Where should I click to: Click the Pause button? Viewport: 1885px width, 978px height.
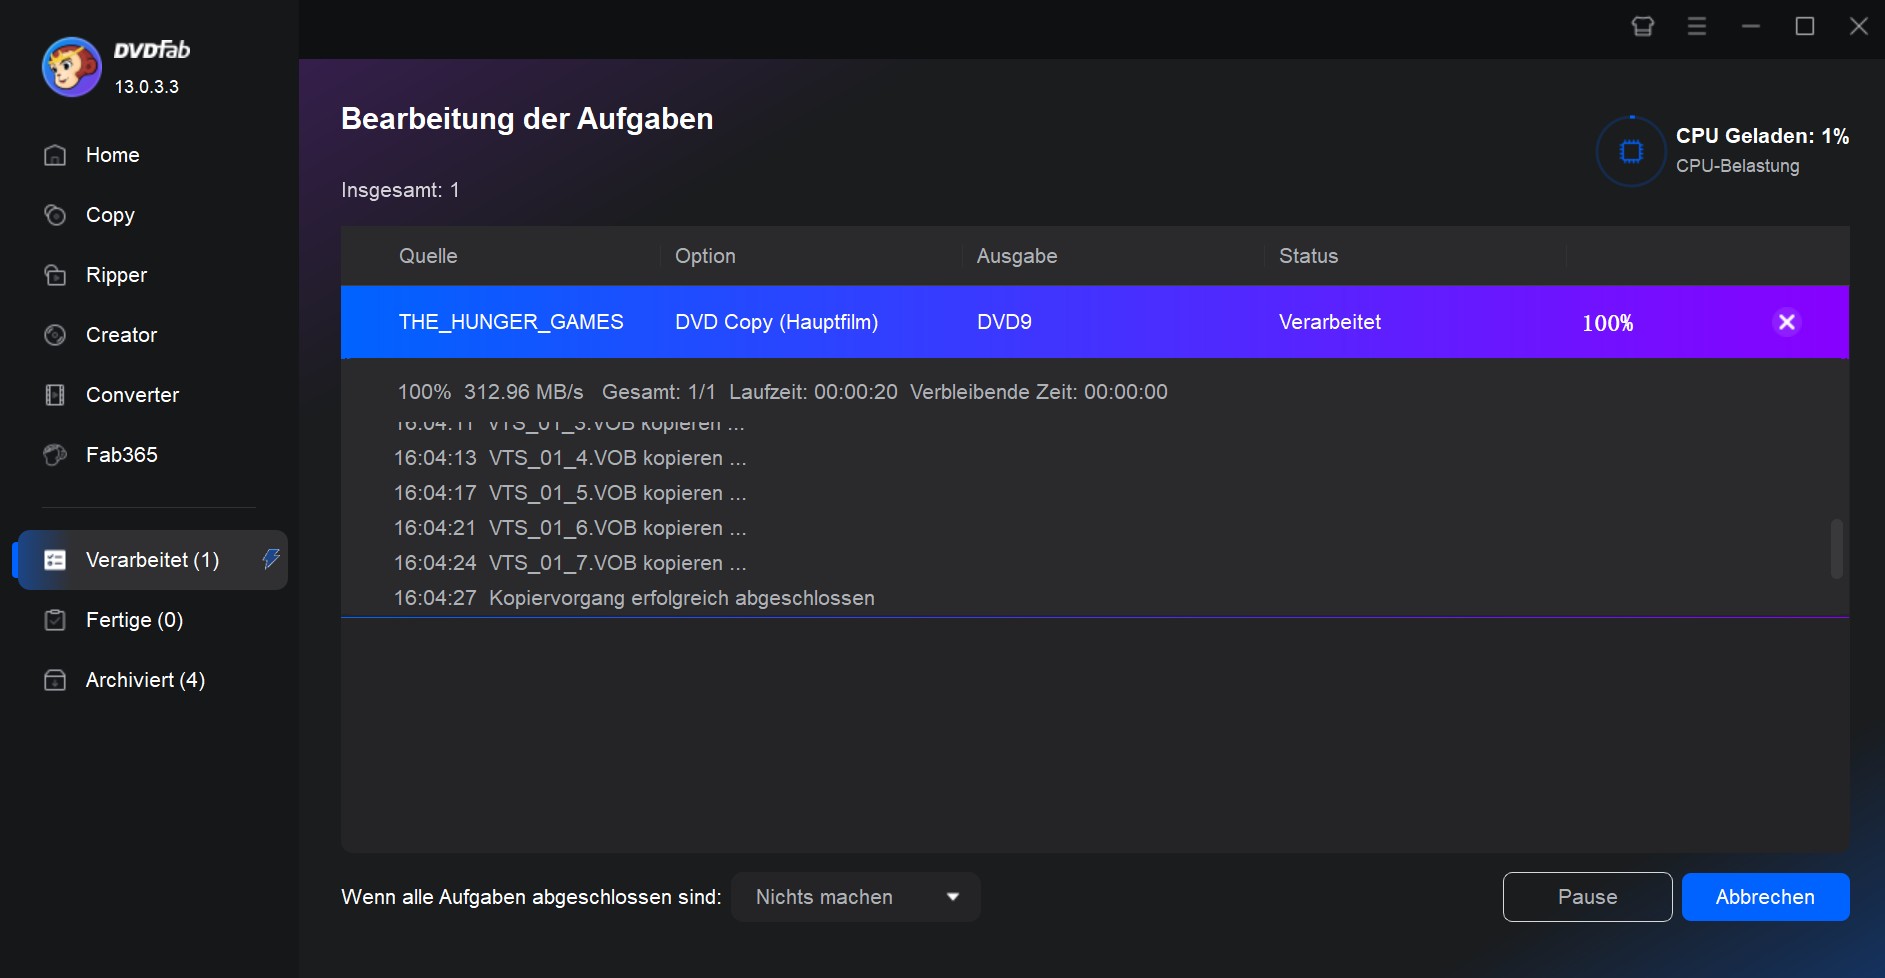(1587, 897)
